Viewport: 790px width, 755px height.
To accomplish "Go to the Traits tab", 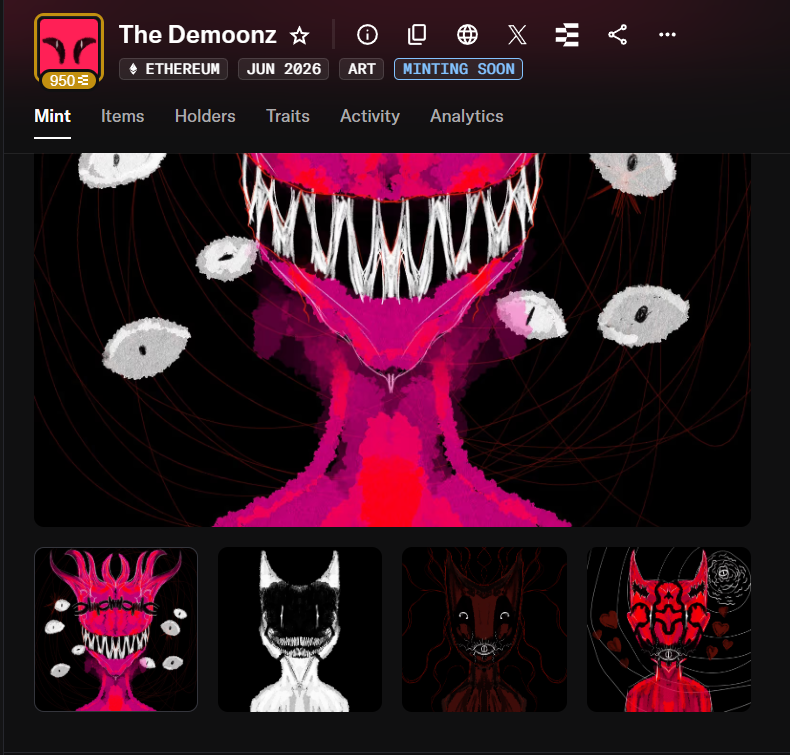I will point(288,116).
